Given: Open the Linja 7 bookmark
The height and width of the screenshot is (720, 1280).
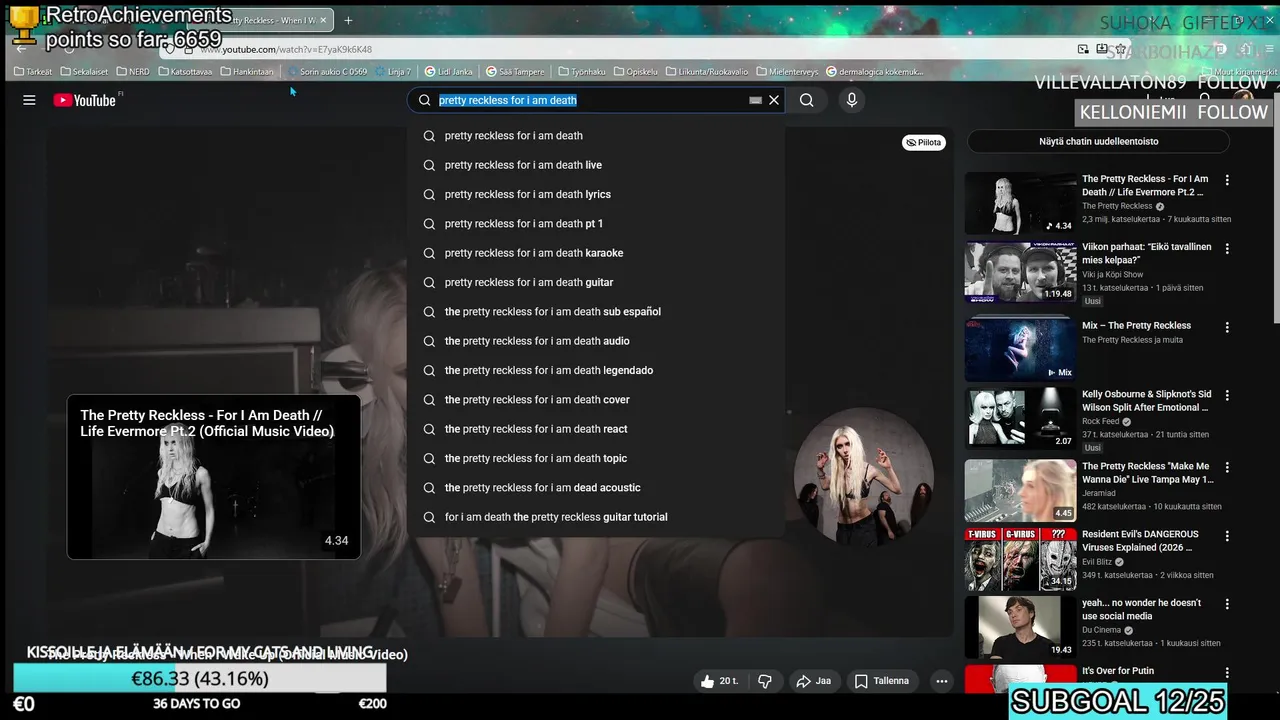Looking at the screenshot, I should point(393,72).
